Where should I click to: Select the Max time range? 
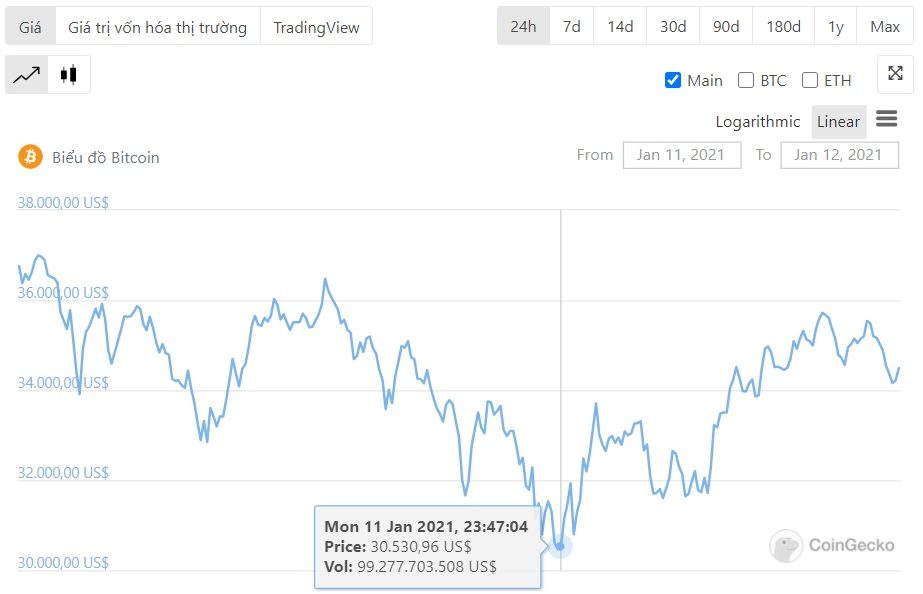click(x=885, y=26)
